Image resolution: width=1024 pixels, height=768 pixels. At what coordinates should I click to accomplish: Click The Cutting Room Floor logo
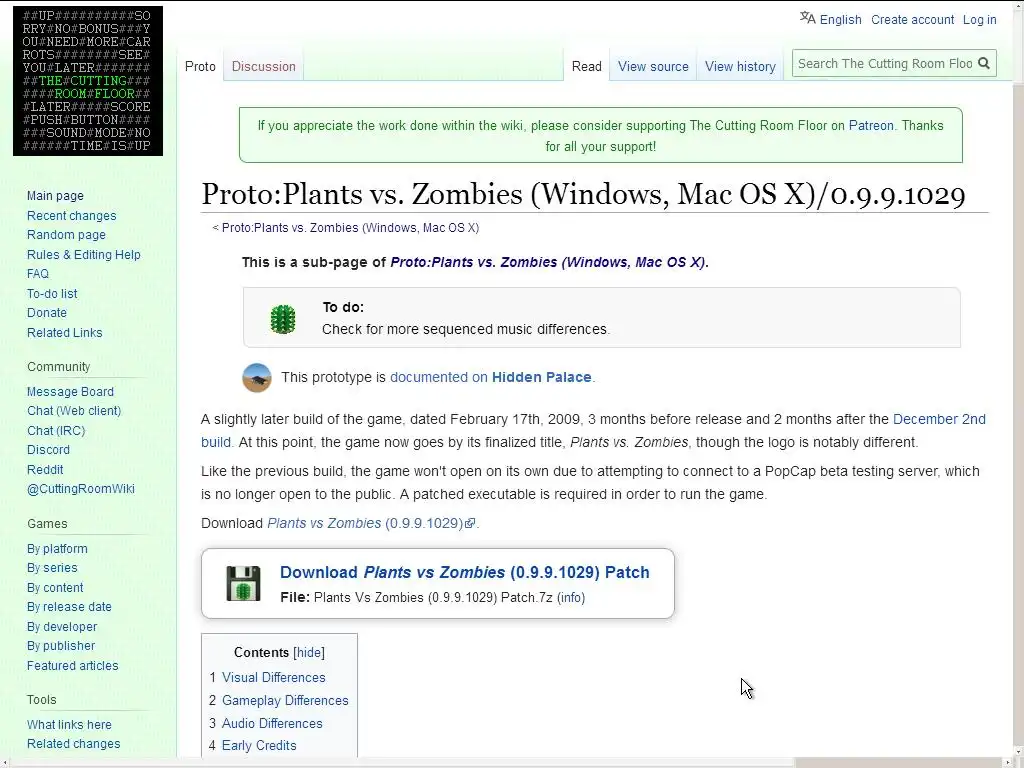pos(88,81)
